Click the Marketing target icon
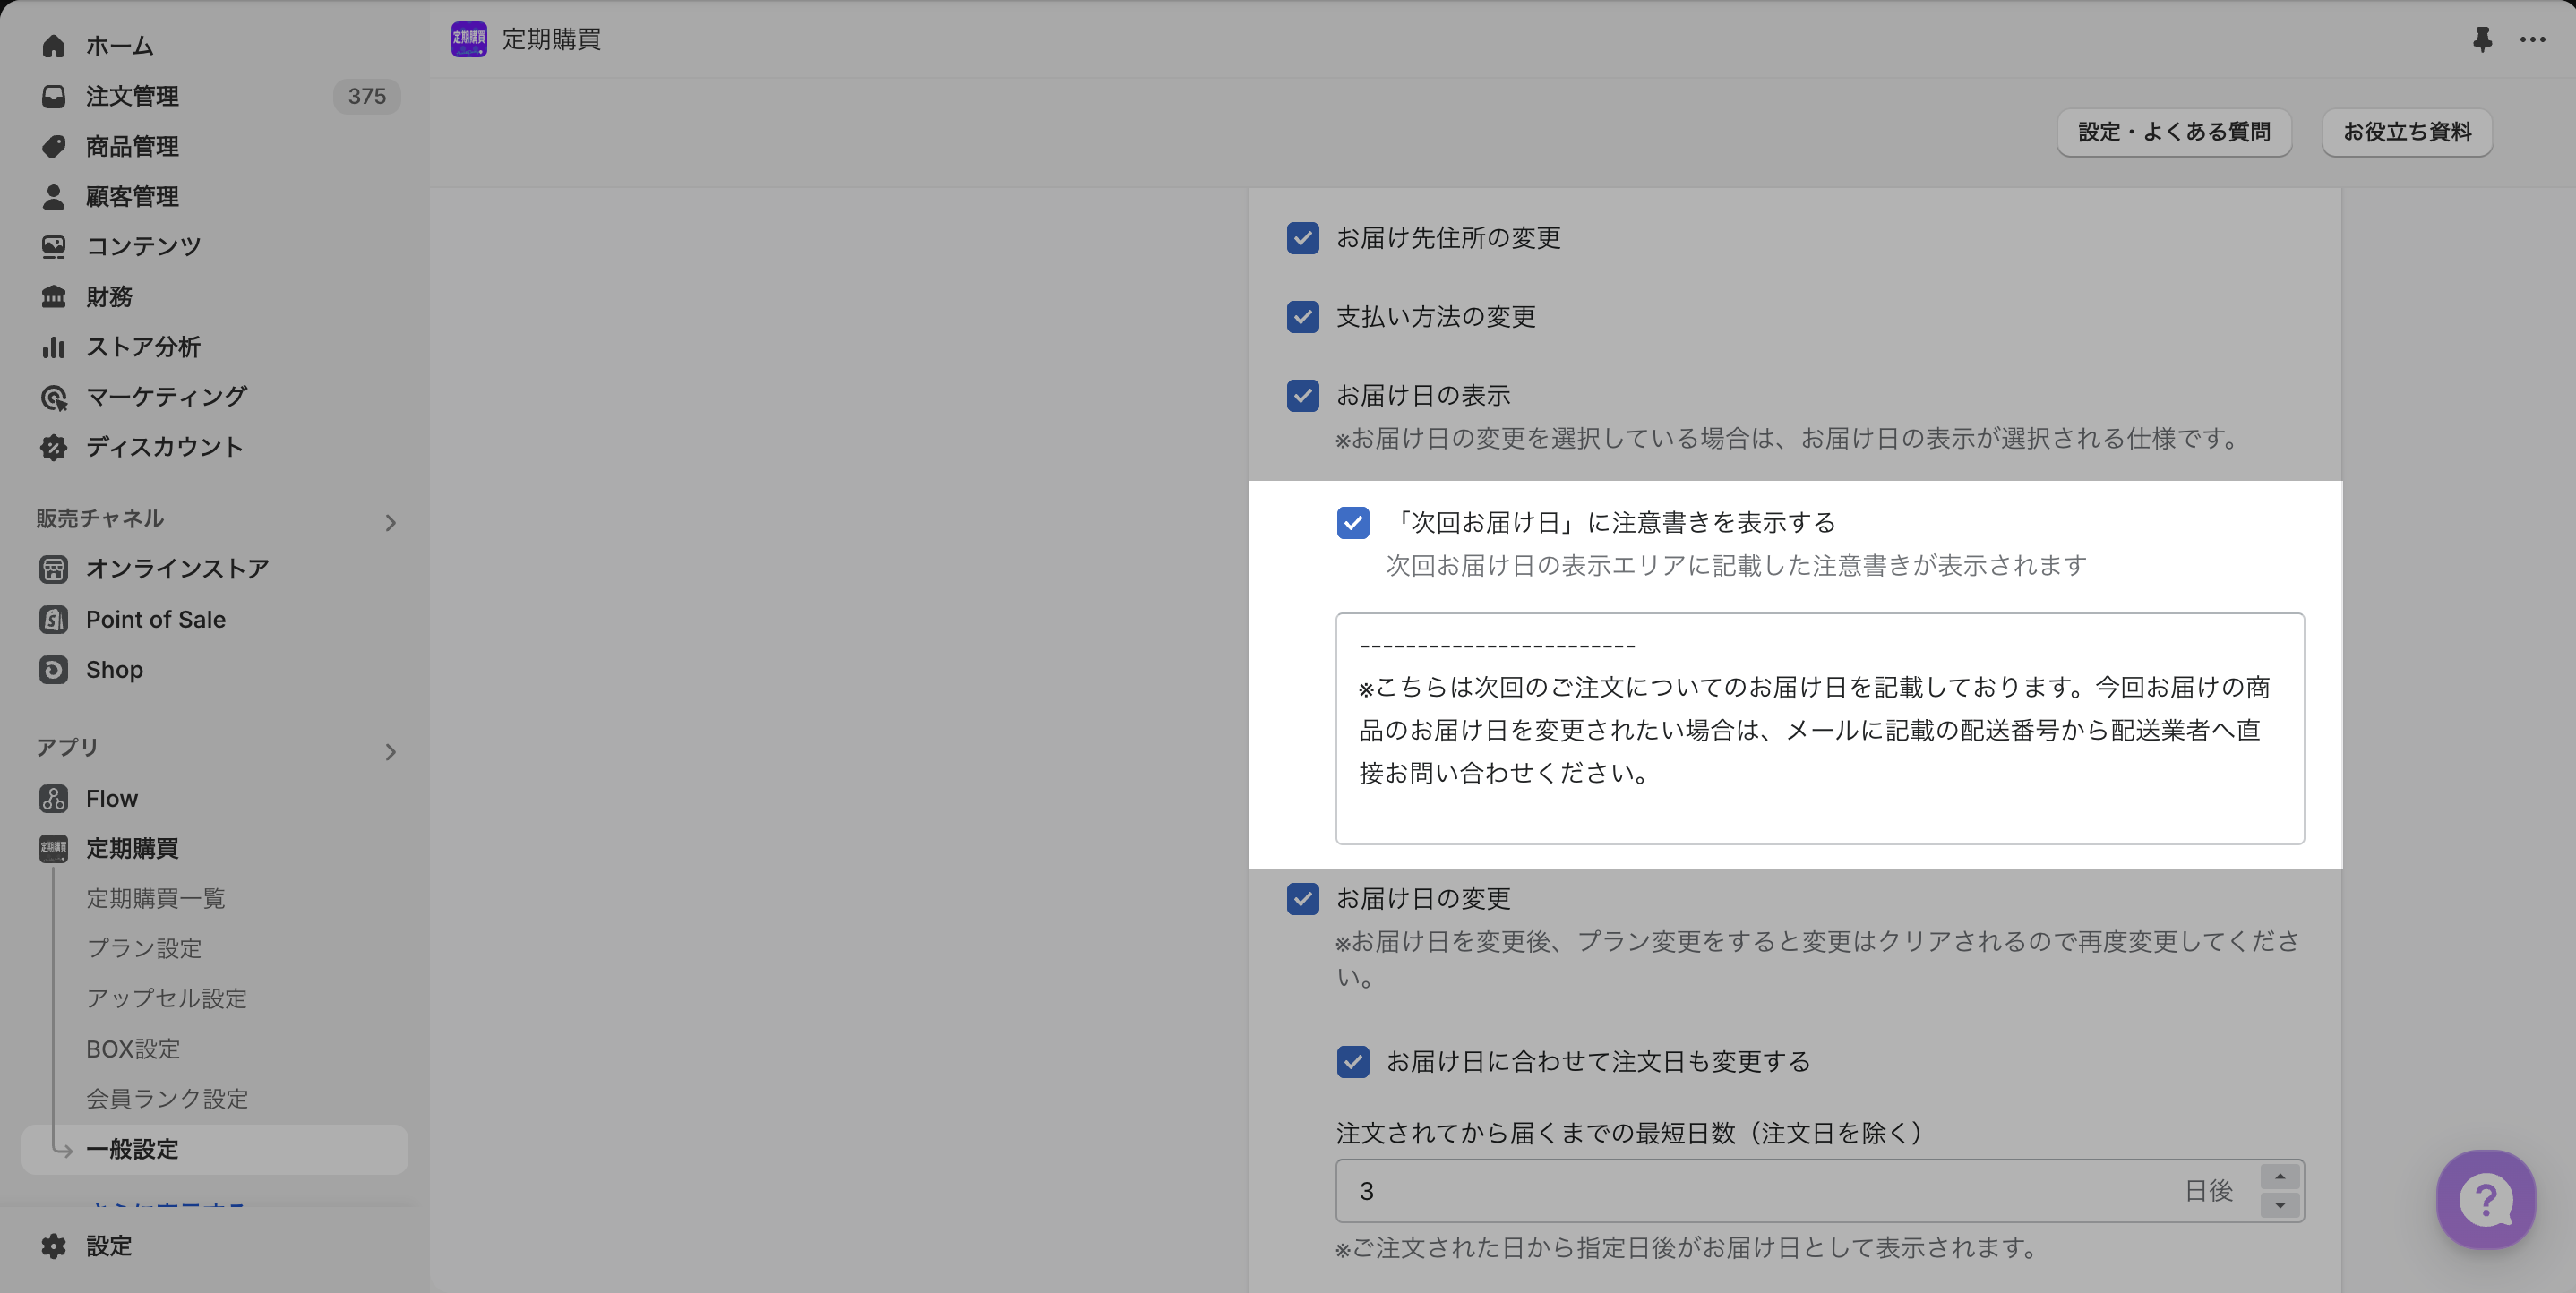 coord(53,398)
